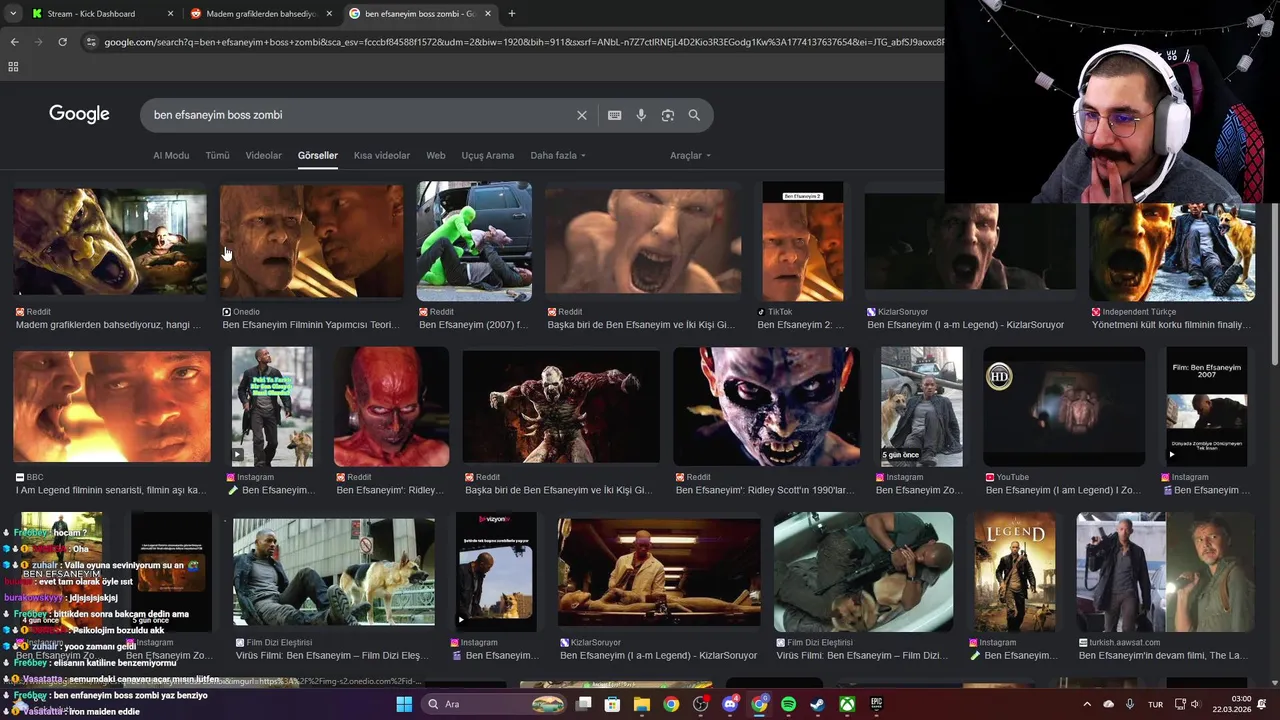1280x720 pixels.
Task: Switch to the Madem grafiklerden Reddit tab
Action: tap(262, 14)
